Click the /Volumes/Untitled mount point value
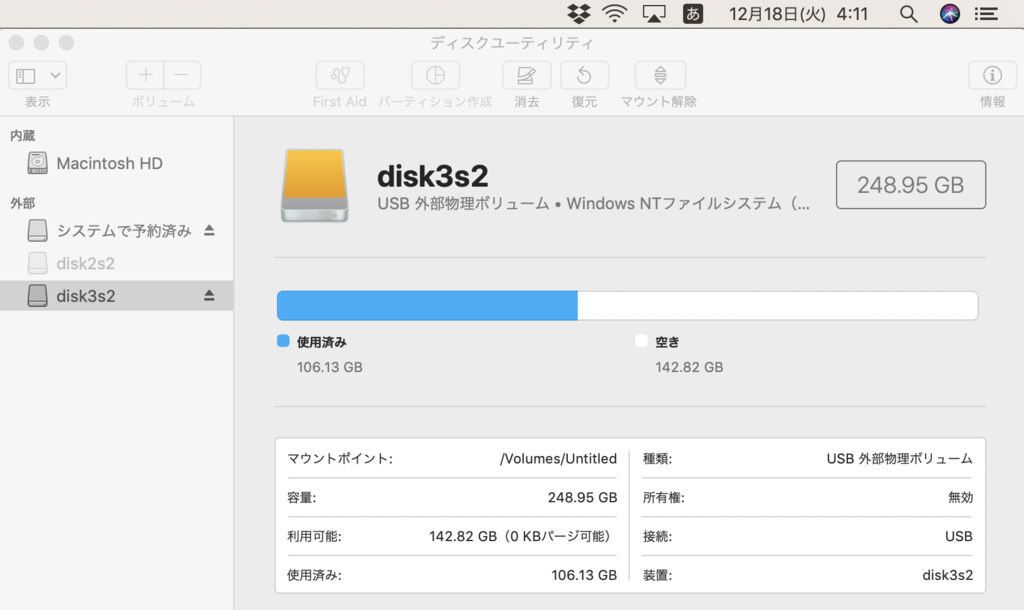1024x610 pixels. (x=558, y=458)
